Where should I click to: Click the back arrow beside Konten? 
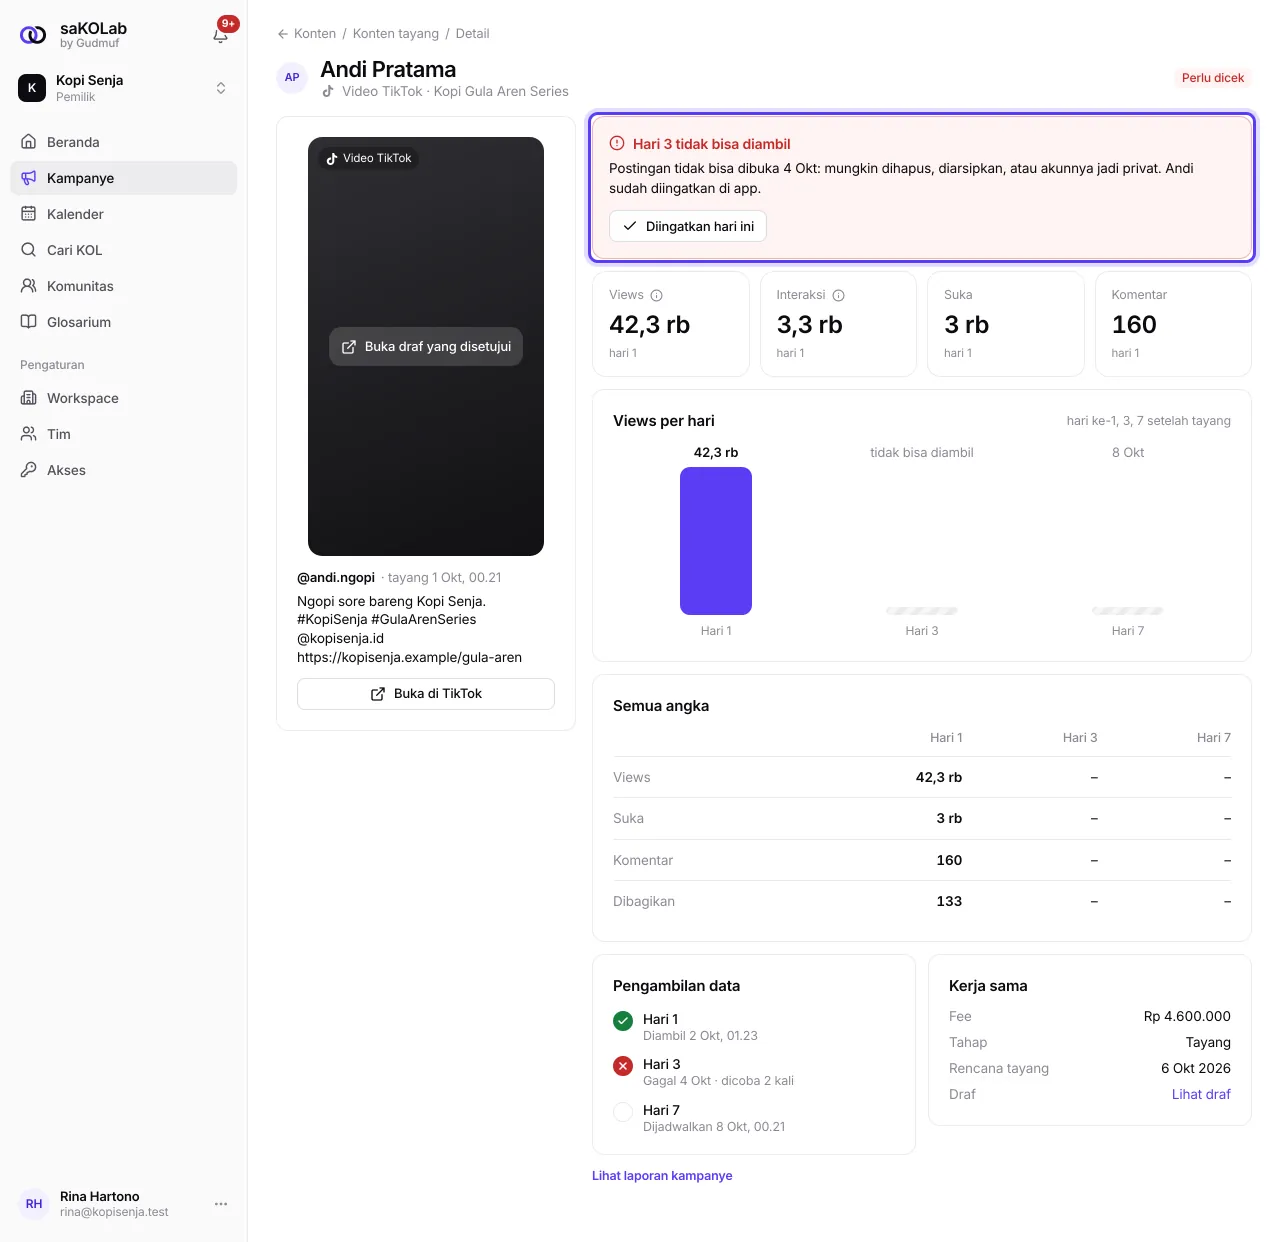coord(283,34)
